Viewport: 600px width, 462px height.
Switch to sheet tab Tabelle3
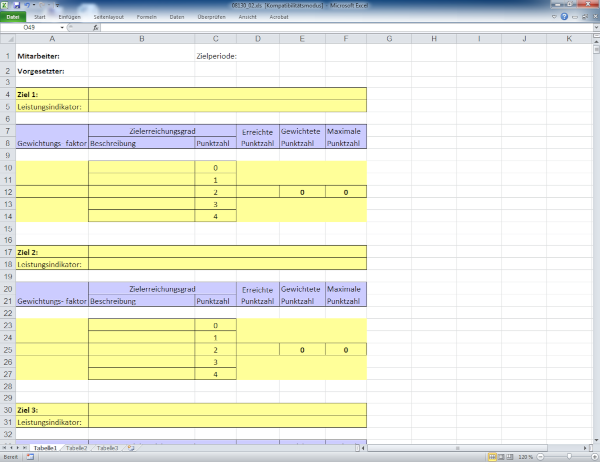click(x=108, y=448)
